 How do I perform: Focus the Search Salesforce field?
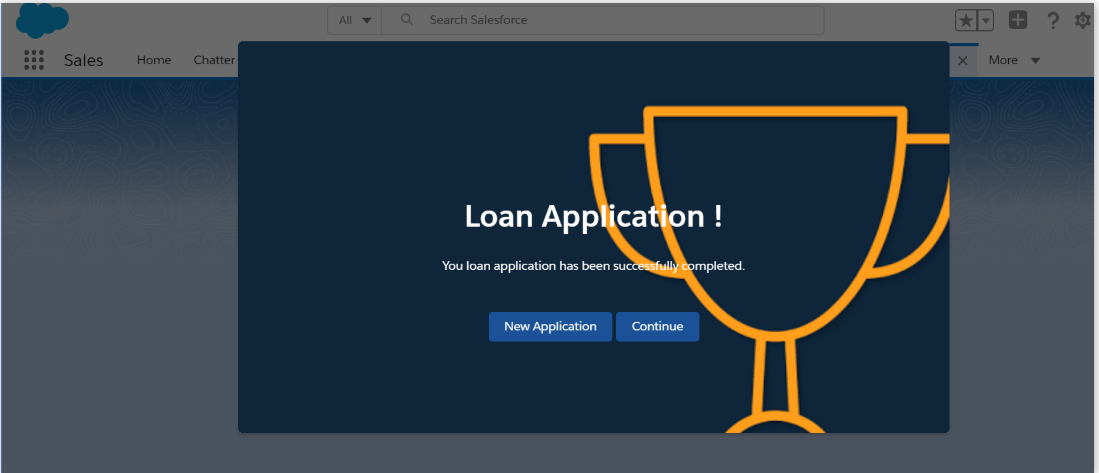tap(603, 20)
